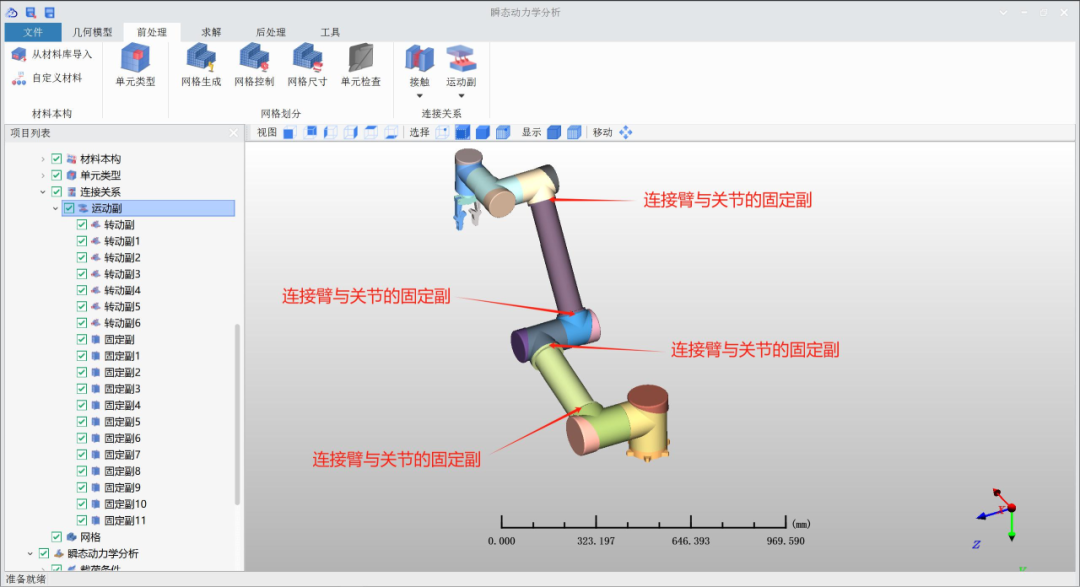Choose the body selection mode icon
Viewport: 1080px width, 587px height.
pyautogui.click(x=503, y=132)
